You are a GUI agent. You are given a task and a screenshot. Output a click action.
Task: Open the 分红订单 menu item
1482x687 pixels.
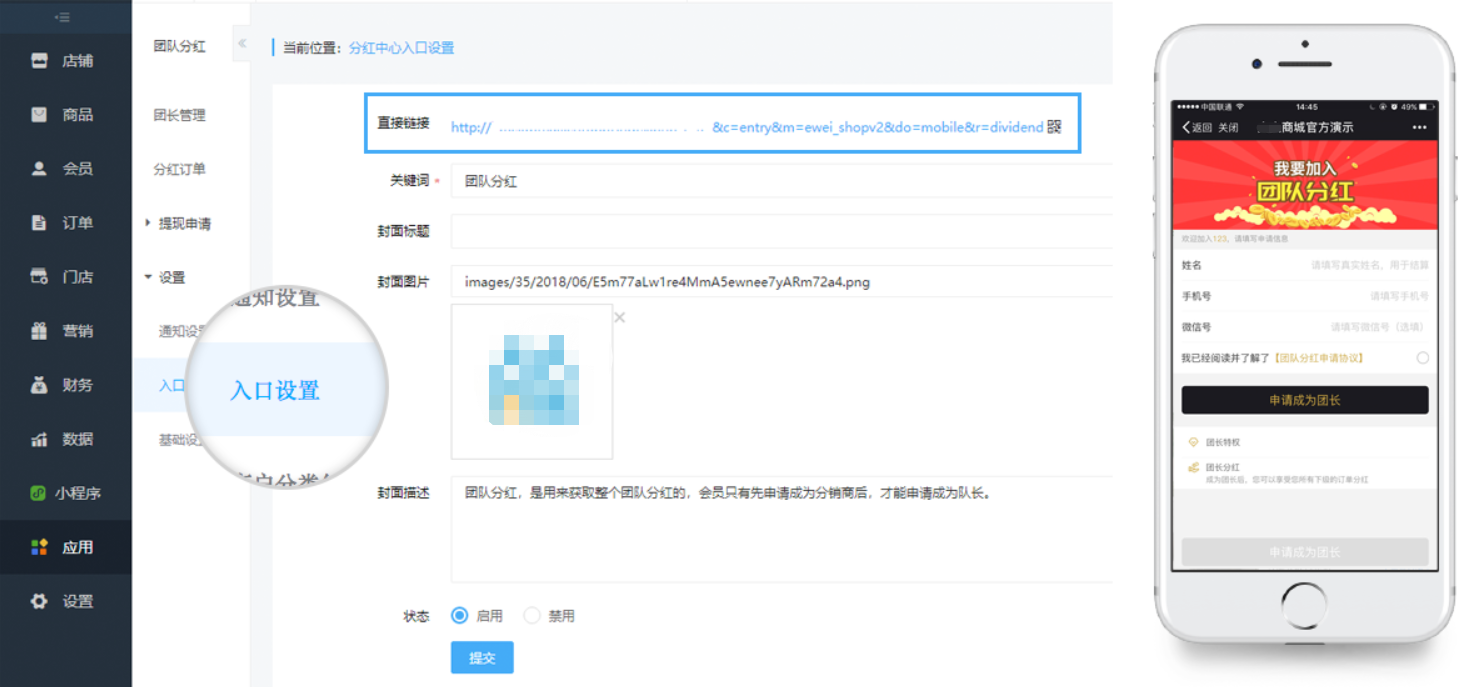tap(179, 169)
